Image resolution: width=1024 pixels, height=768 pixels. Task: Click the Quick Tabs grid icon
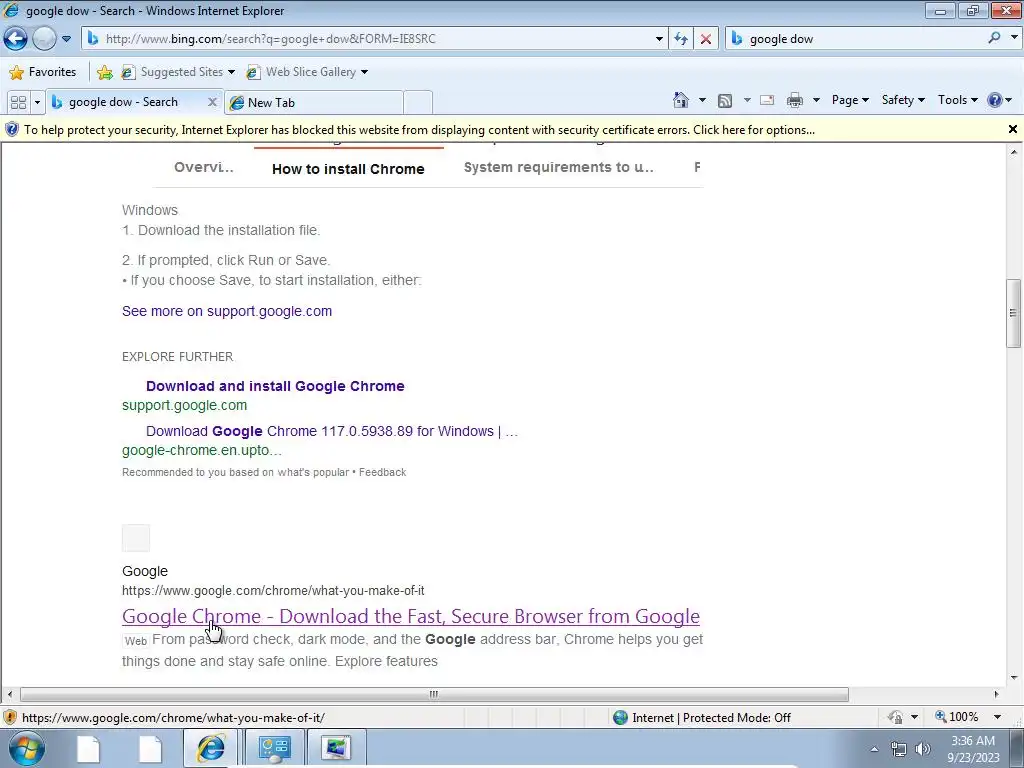[18, 103]
